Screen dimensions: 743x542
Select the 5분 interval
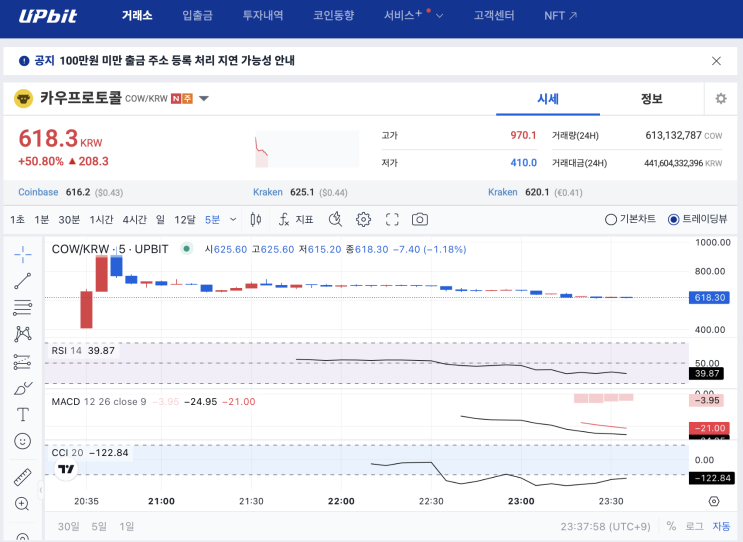[212, 220]
